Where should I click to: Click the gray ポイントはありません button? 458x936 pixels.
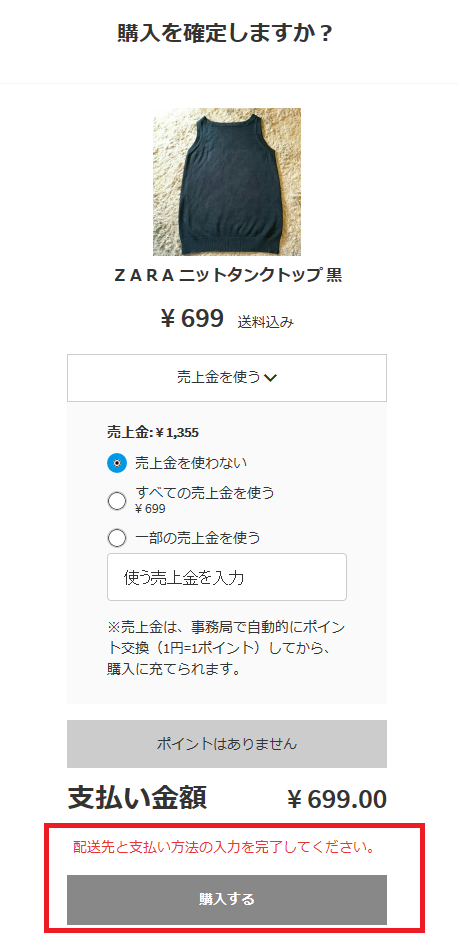[227, 744]
